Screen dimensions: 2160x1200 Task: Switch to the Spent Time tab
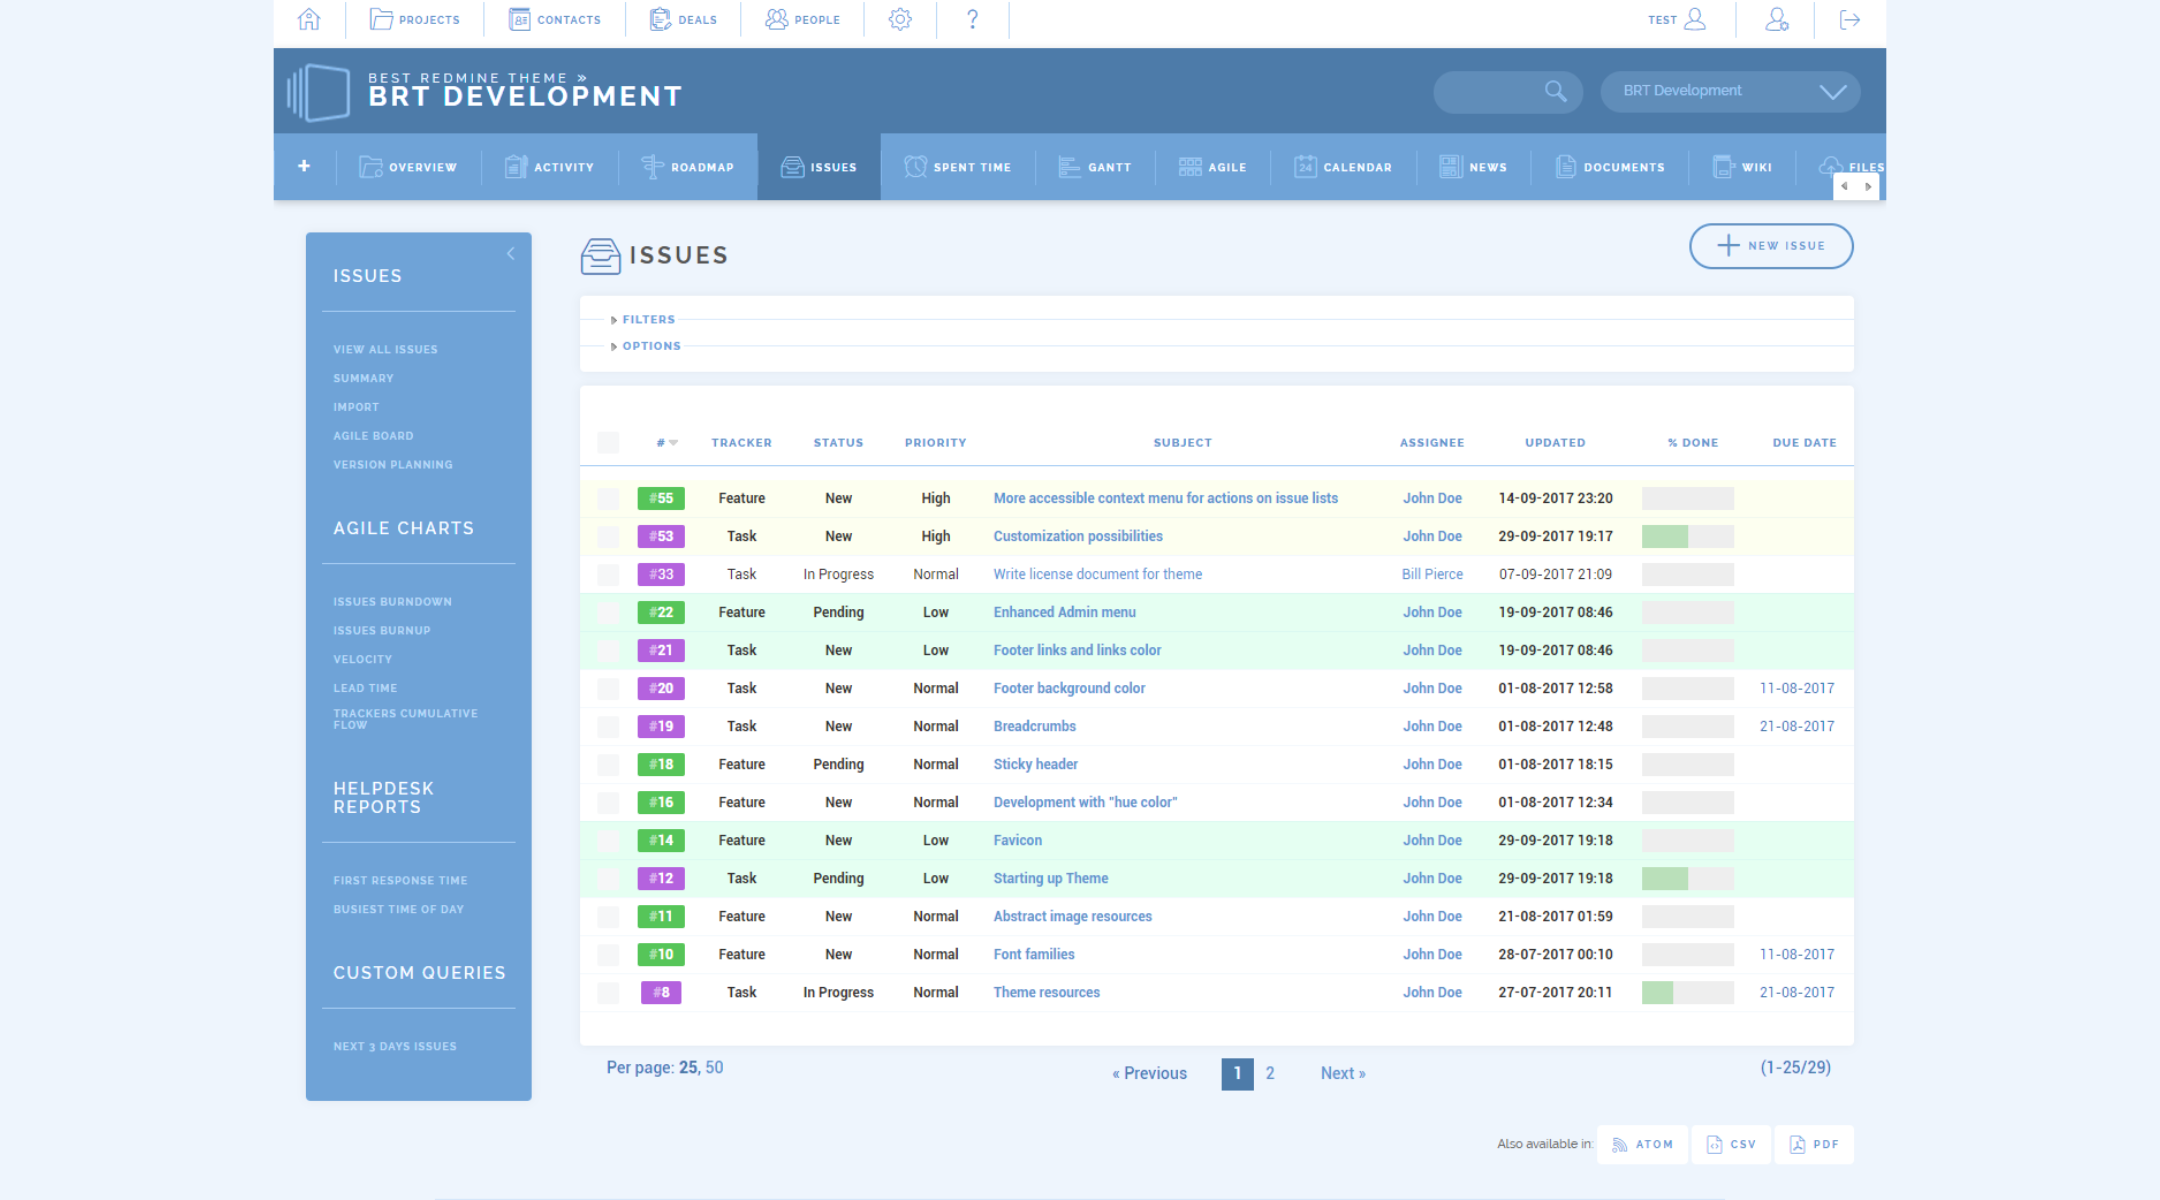(958, 167)
